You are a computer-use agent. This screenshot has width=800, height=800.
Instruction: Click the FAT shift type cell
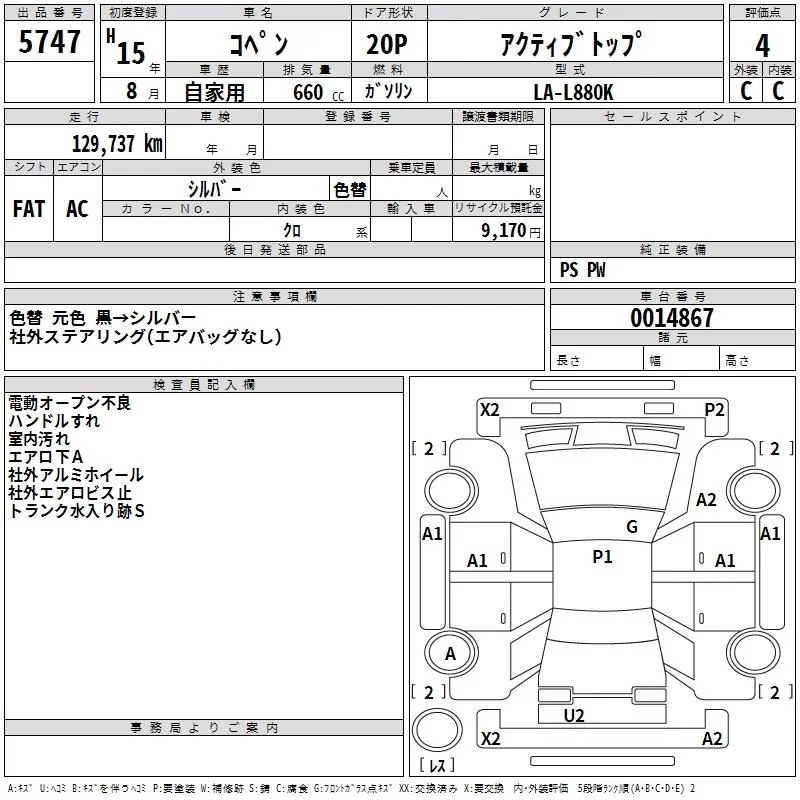coord(29,208)
